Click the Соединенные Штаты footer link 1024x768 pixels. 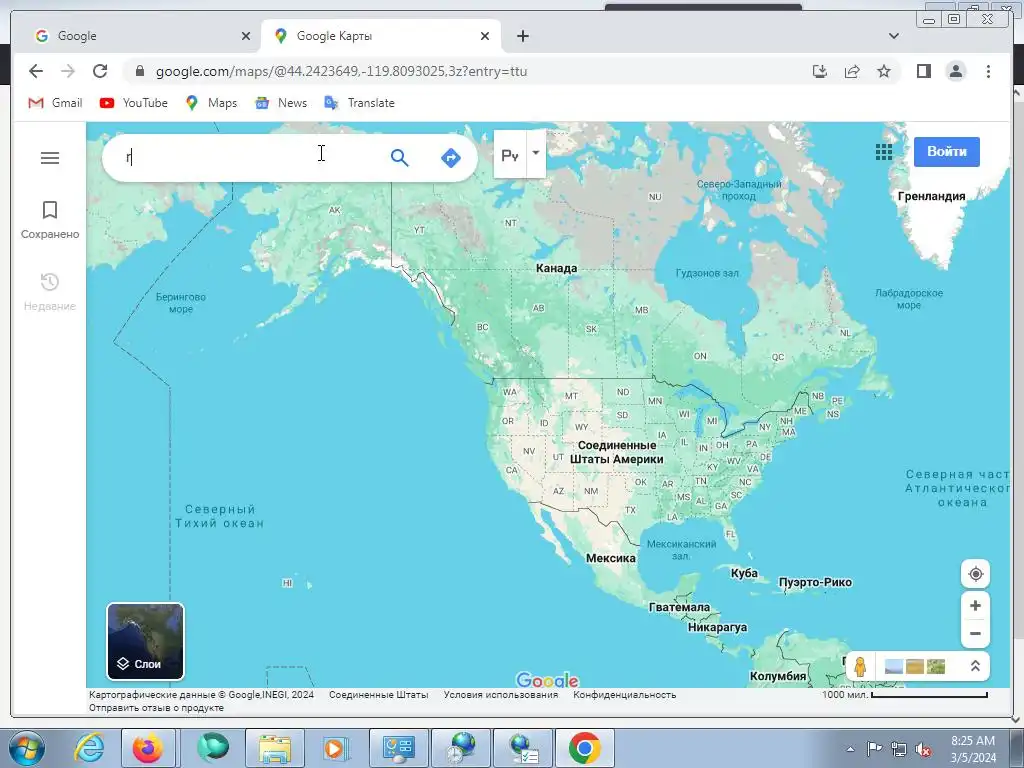(x=379, y=694)
